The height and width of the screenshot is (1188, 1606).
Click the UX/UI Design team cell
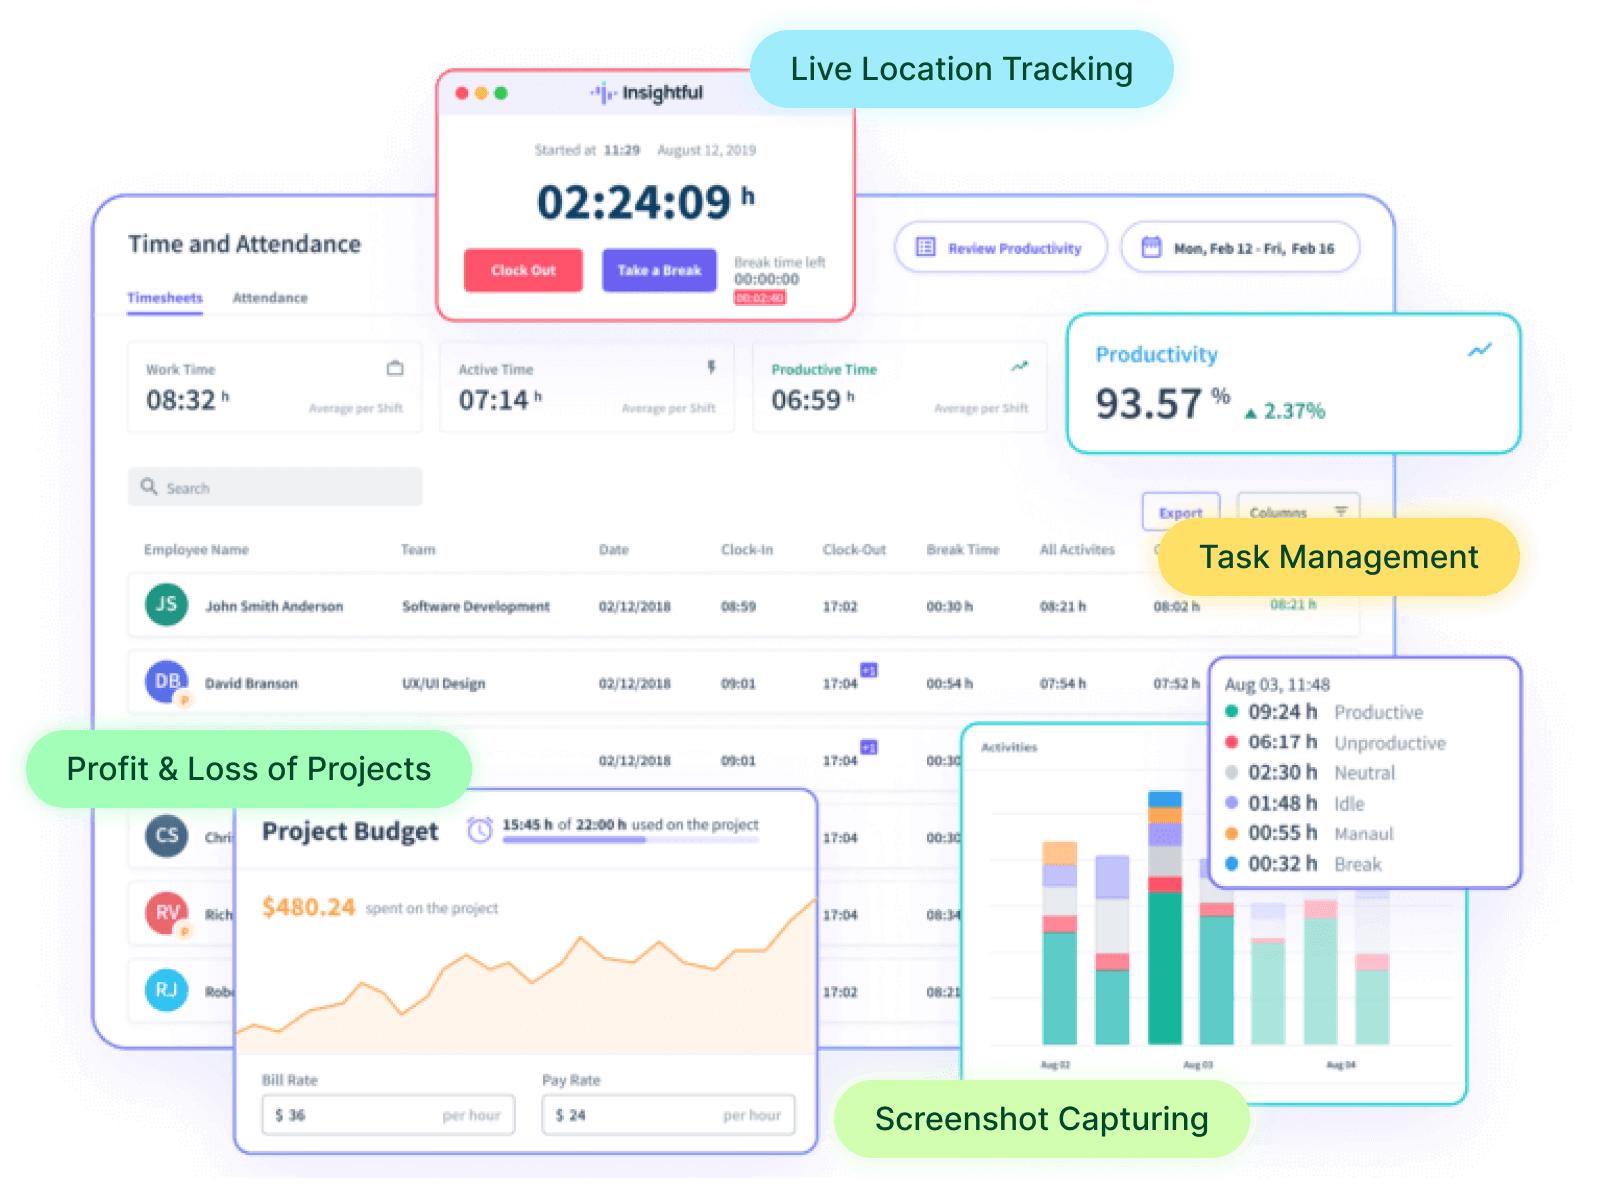coord(443,683)
